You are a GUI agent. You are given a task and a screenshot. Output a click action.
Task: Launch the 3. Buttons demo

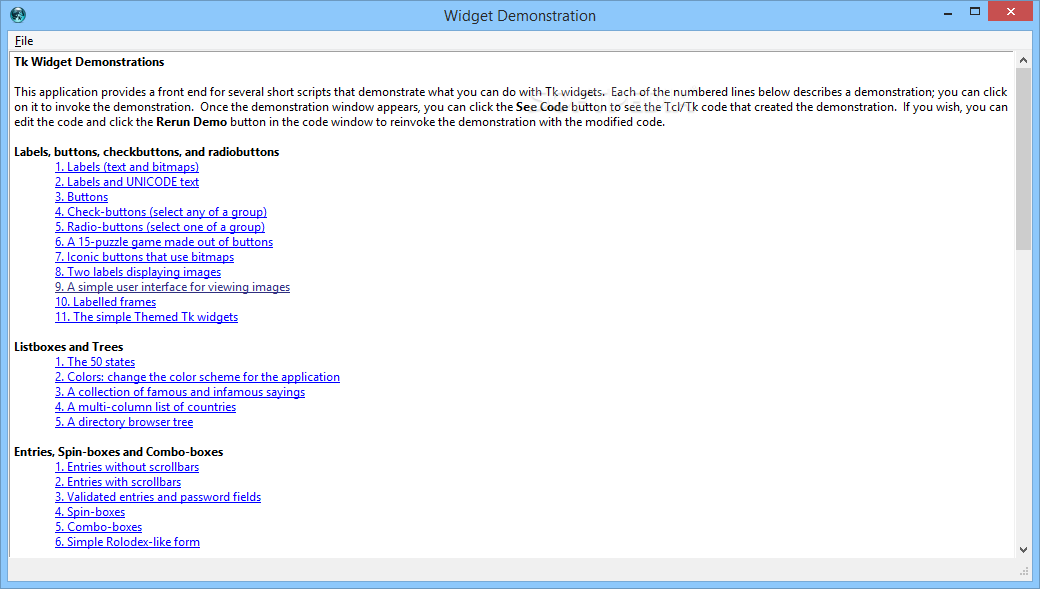[81, 197]
